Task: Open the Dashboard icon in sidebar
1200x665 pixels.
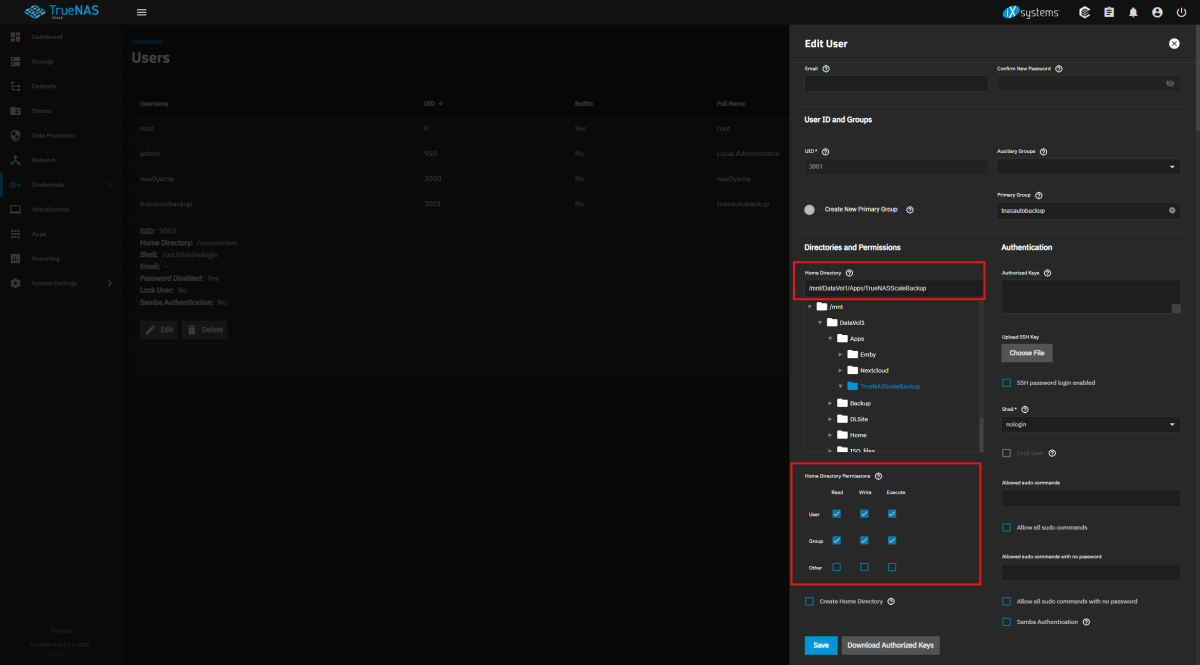Action: click(15, 37)
